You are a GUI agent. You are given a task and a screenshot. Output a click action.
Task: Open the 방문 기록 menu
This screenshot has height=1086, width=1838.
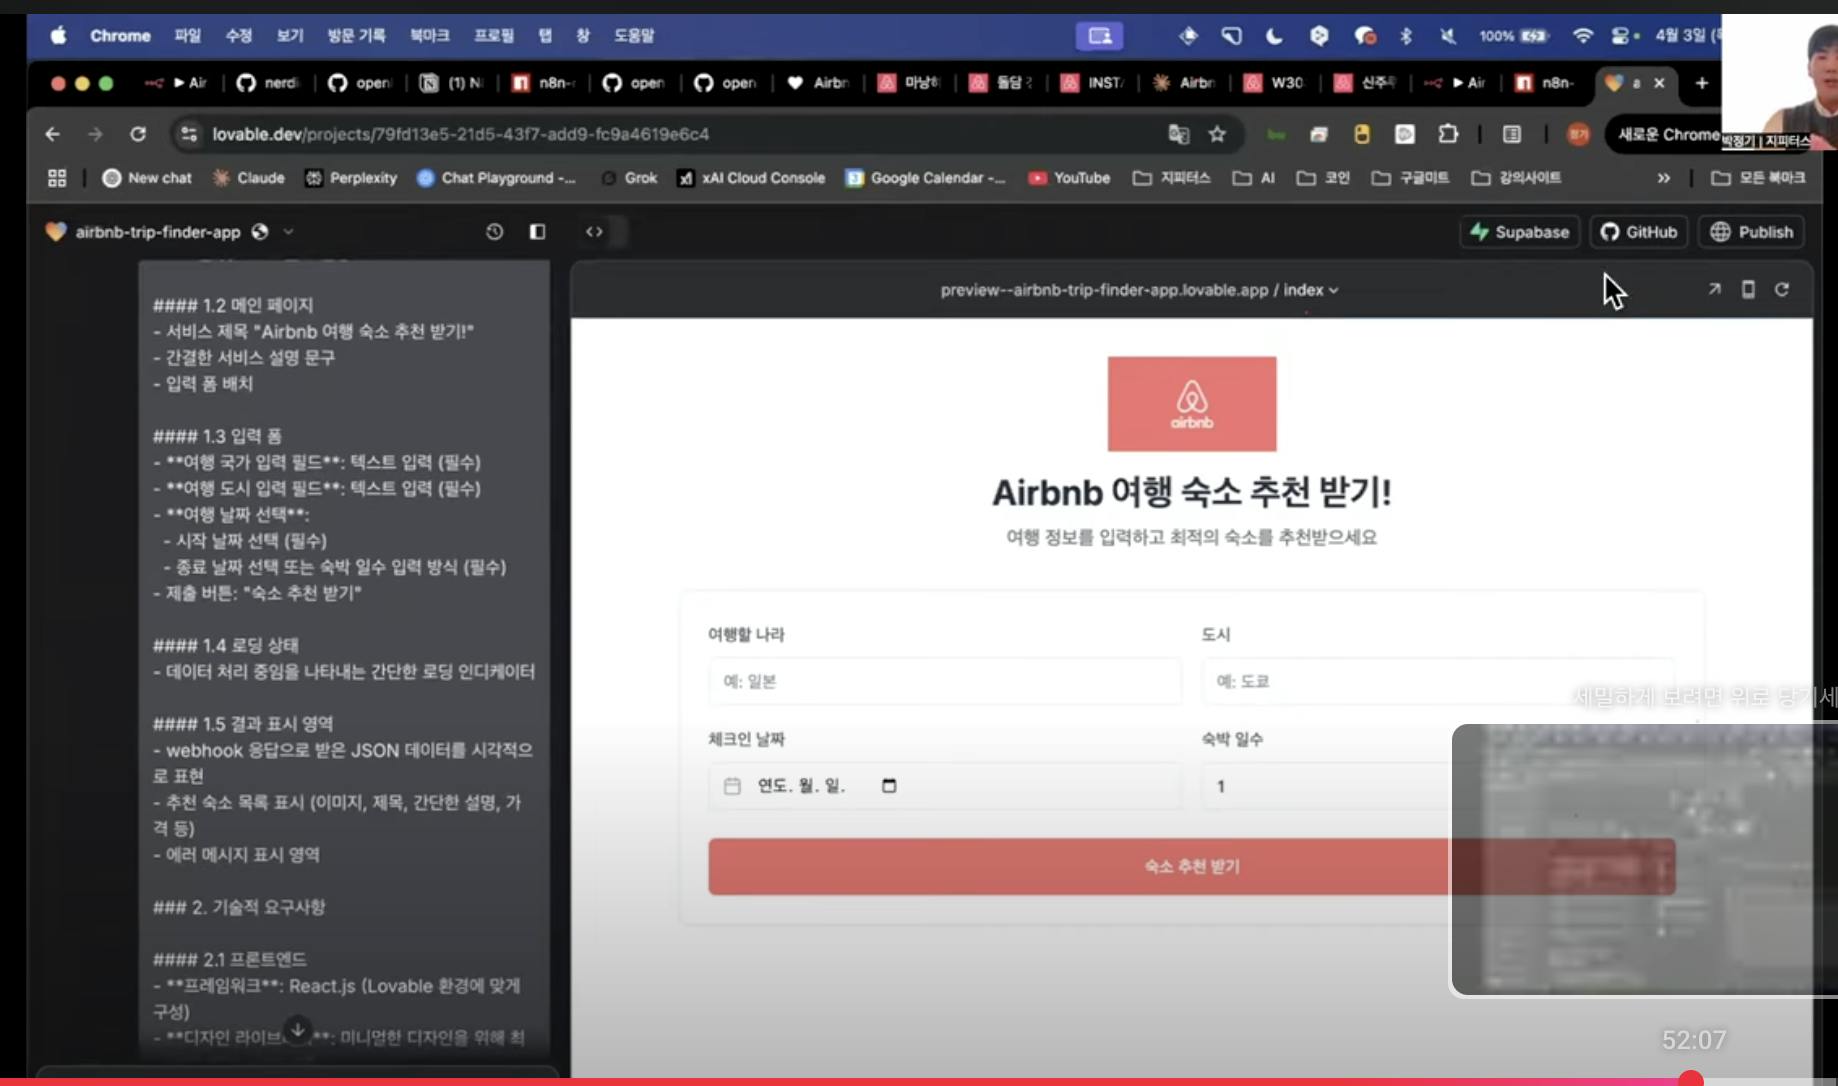[356, 36]
